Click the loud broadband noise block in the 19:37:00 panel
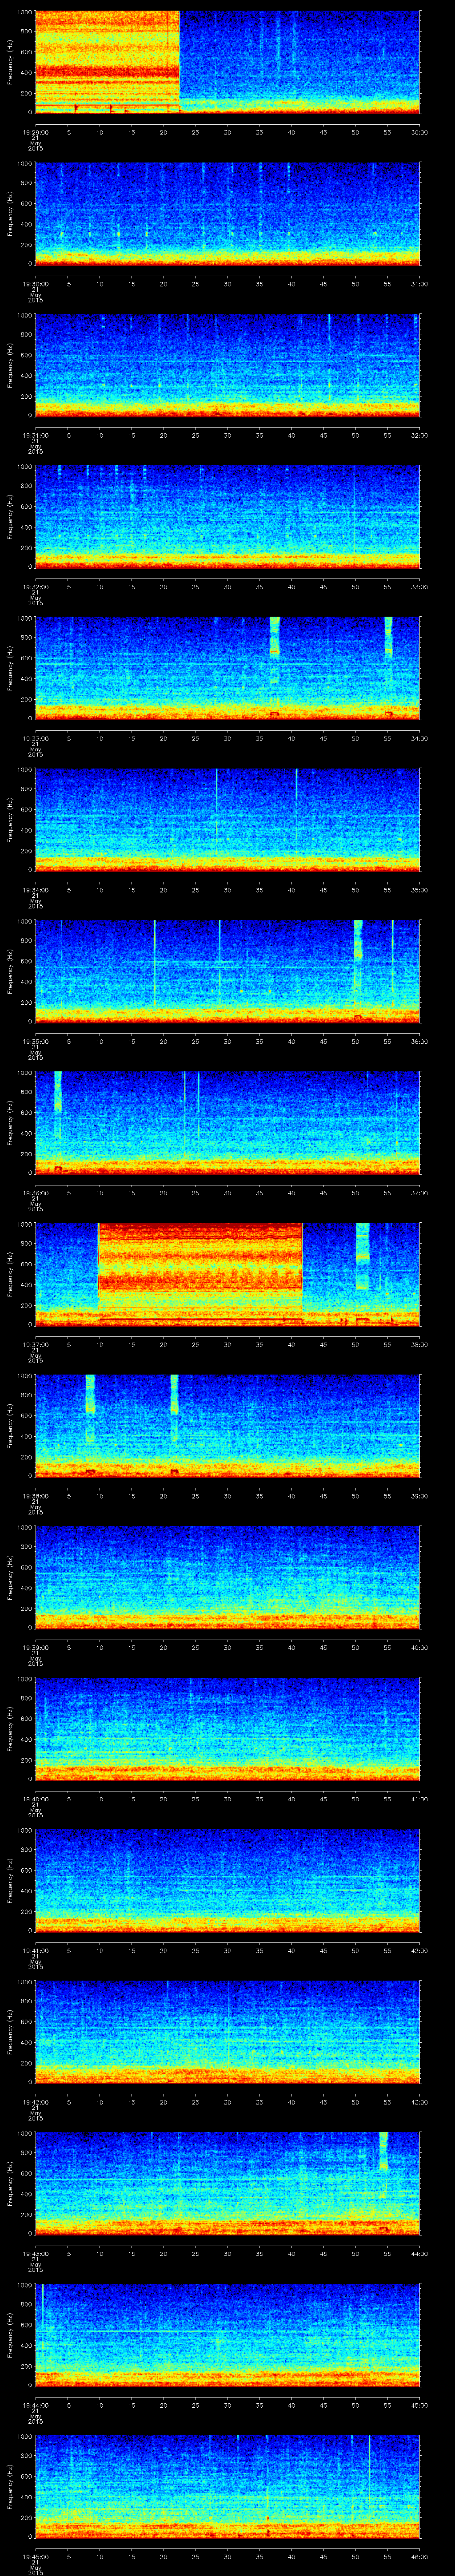Viewport: 455px width, 2576px height. (x=200, y=1274)
